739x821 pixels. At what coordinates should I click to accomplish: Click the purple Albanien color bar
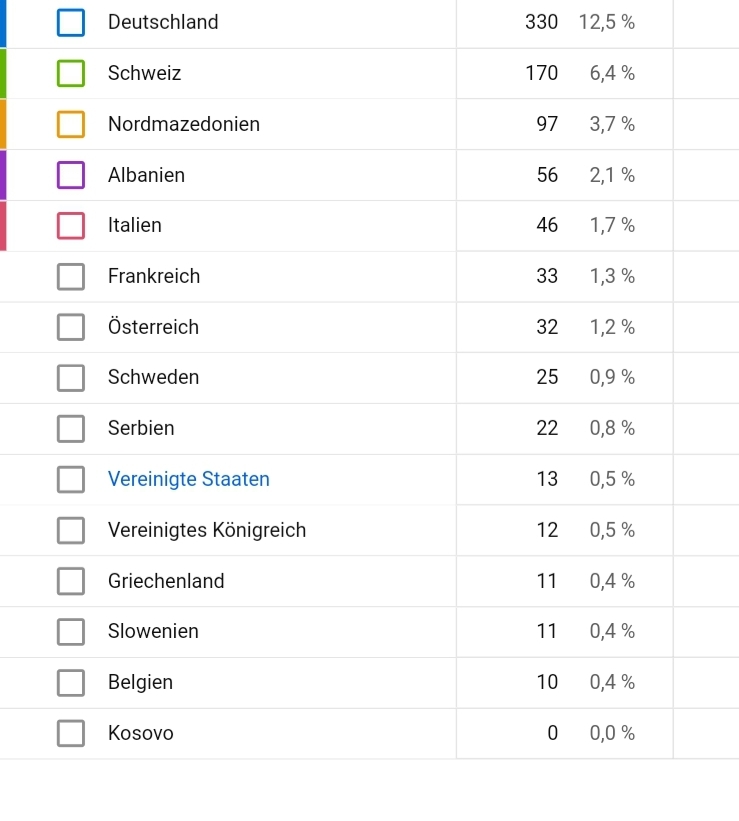point(3,175)
